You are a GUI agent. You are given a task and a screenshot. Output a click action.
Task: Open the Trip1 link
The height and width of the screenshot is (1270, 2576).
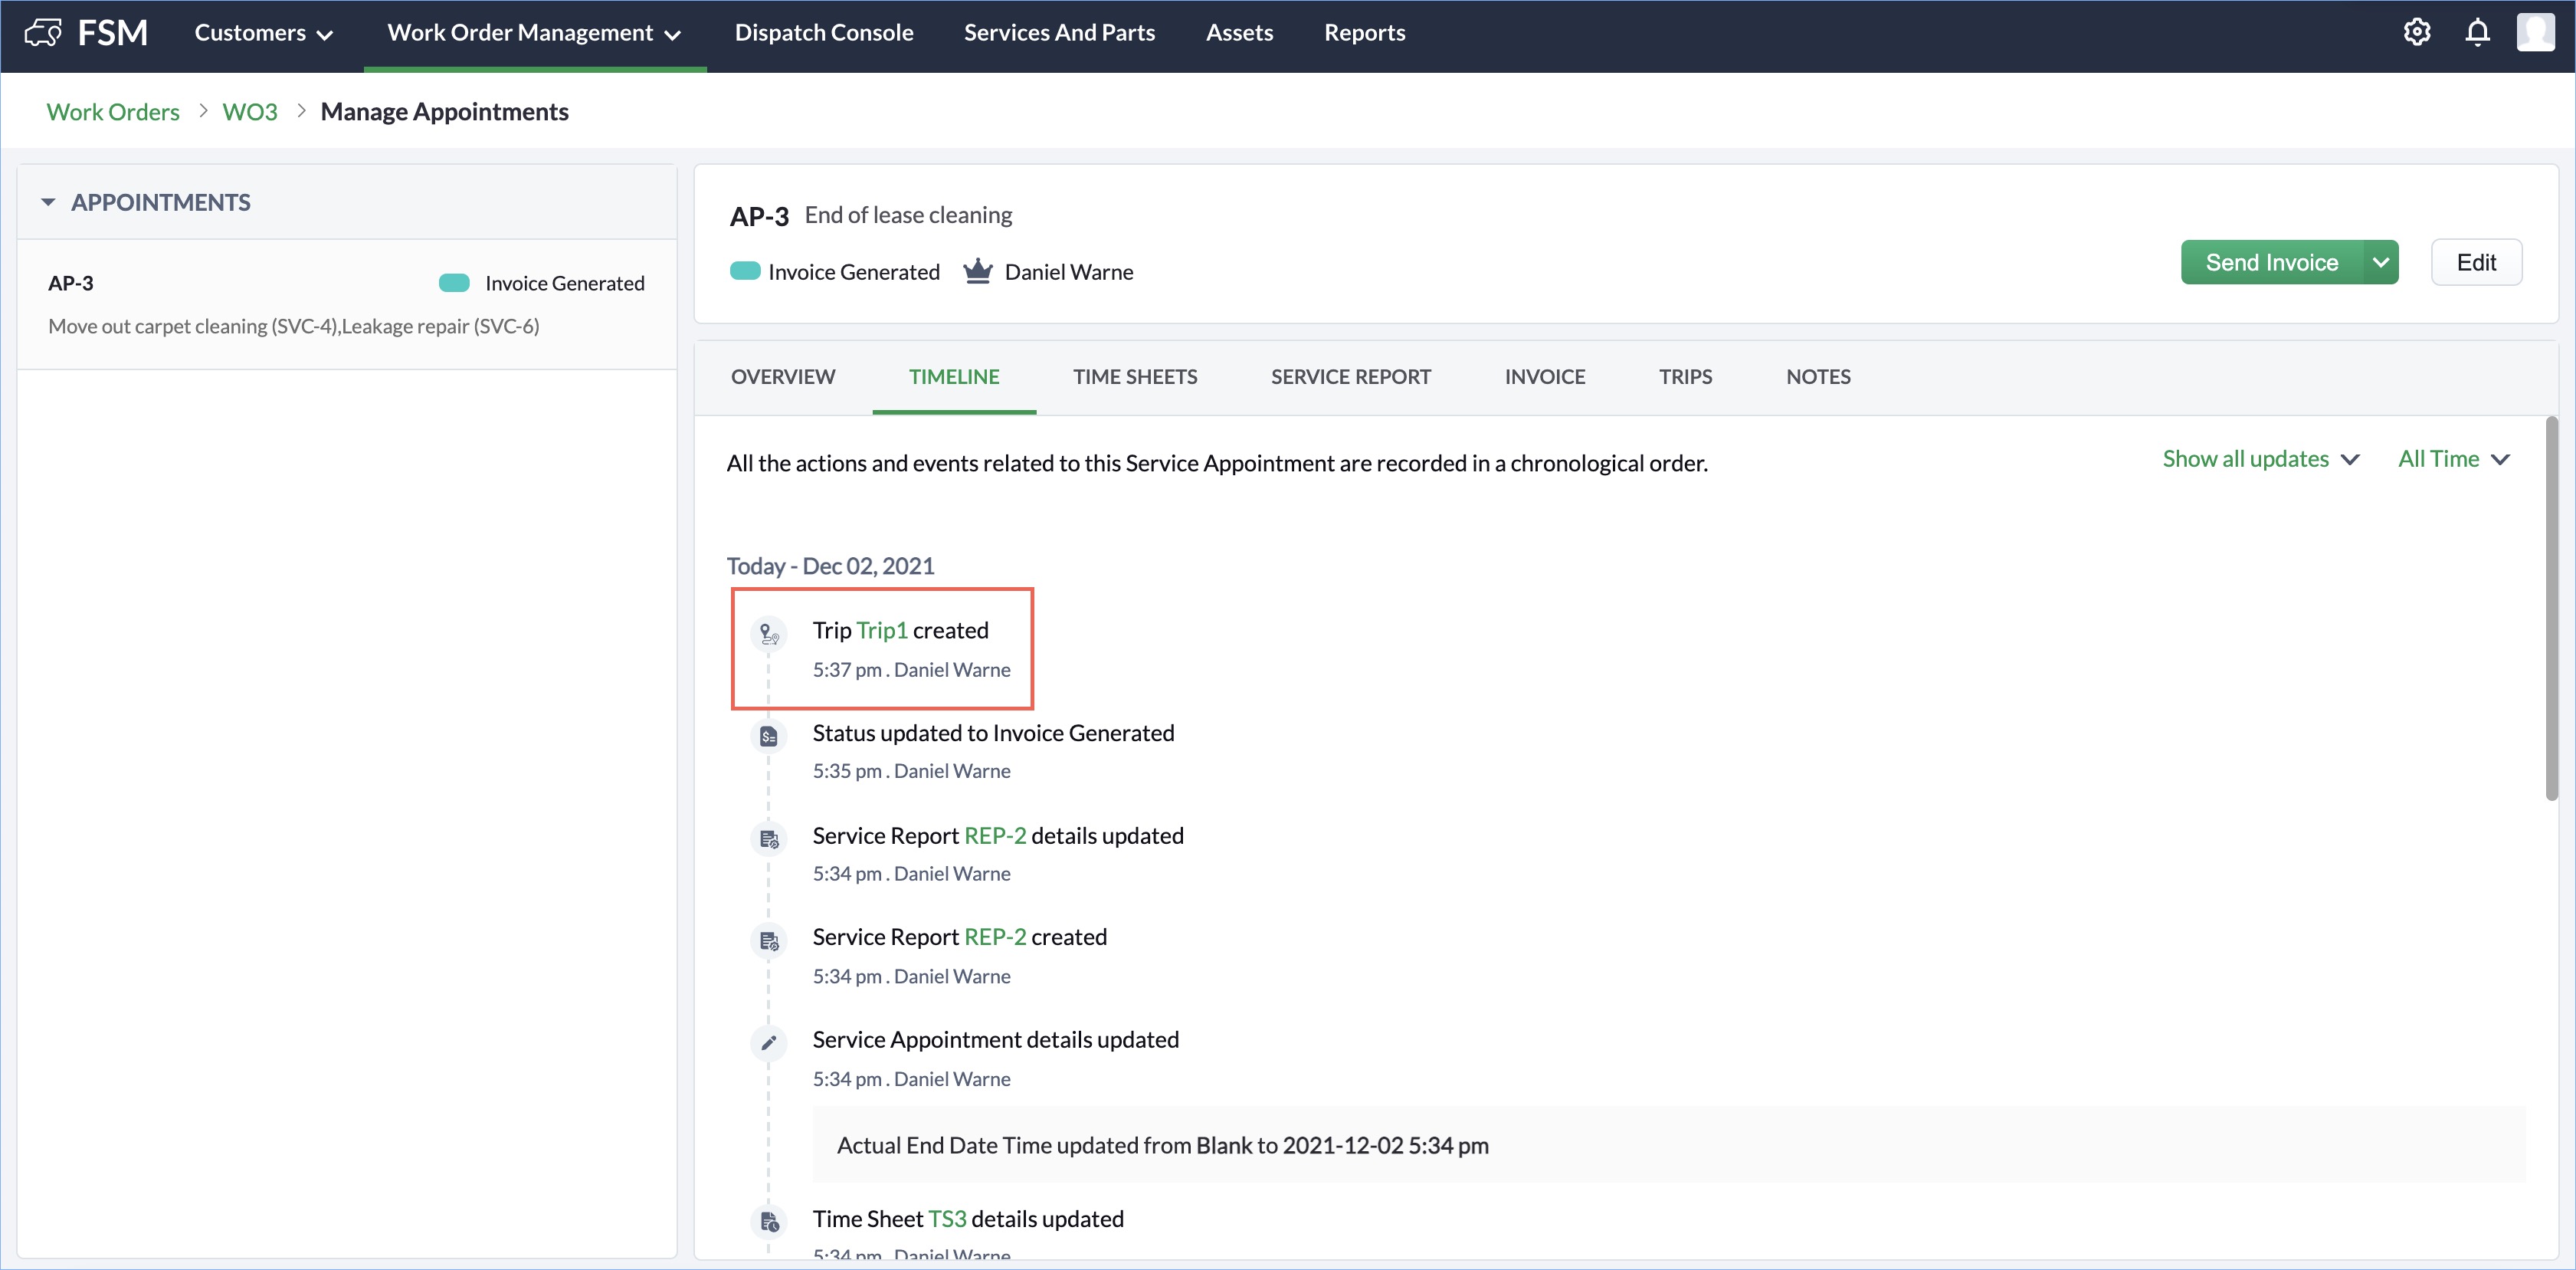point(881,631)
